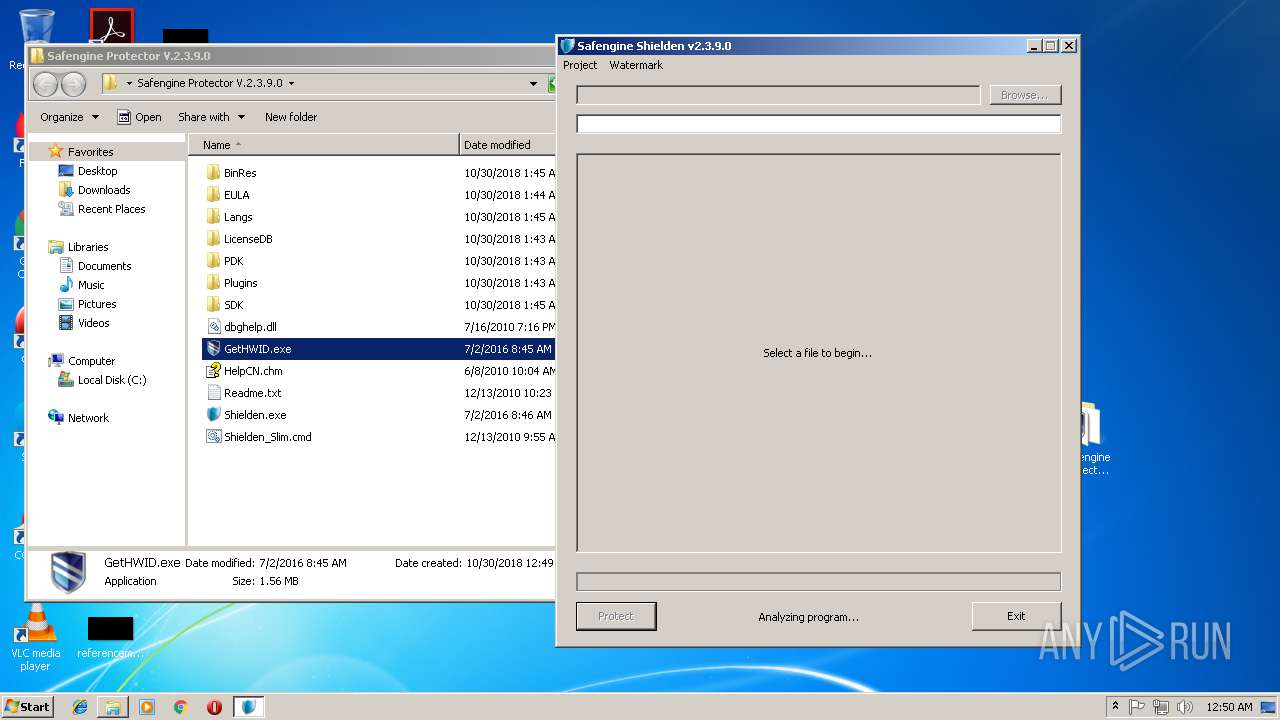1280x720 pixels.
Task: Select the Shielden.exe shield icon
Action: pos(213,414)
